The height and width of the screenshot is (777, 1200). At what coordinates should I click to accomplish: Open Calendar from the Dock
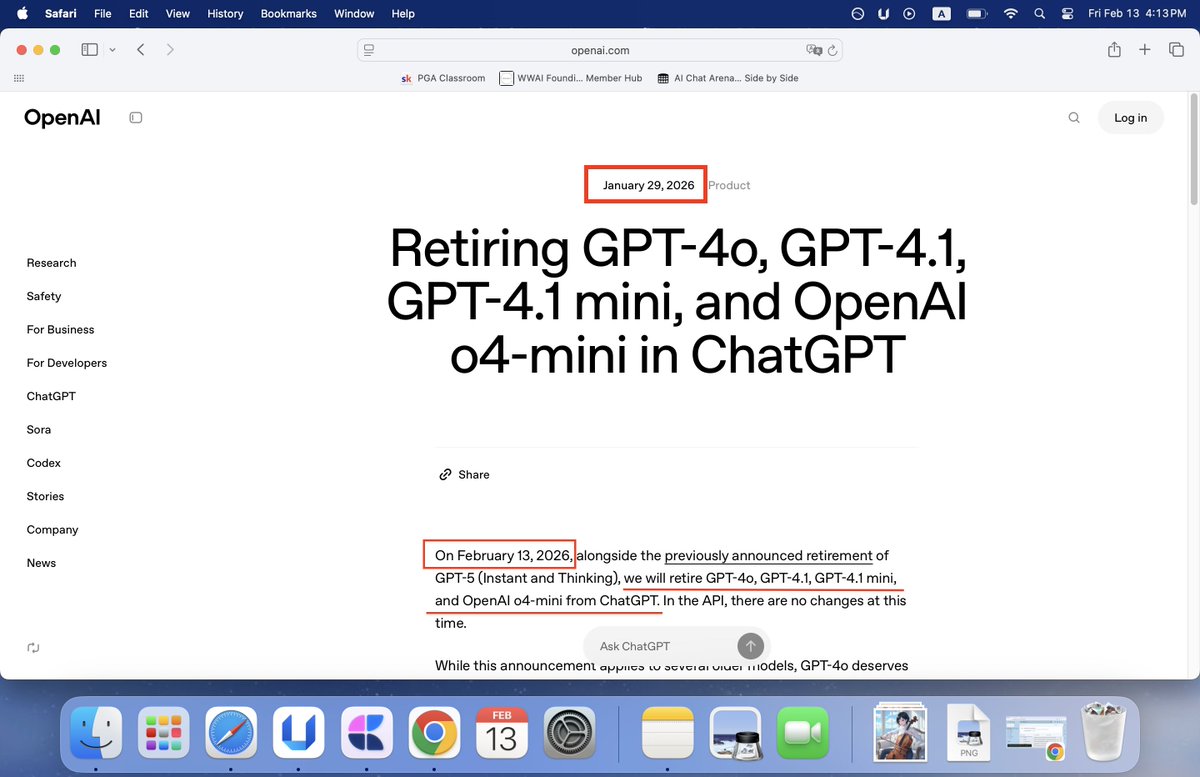(x=502, y=735)
